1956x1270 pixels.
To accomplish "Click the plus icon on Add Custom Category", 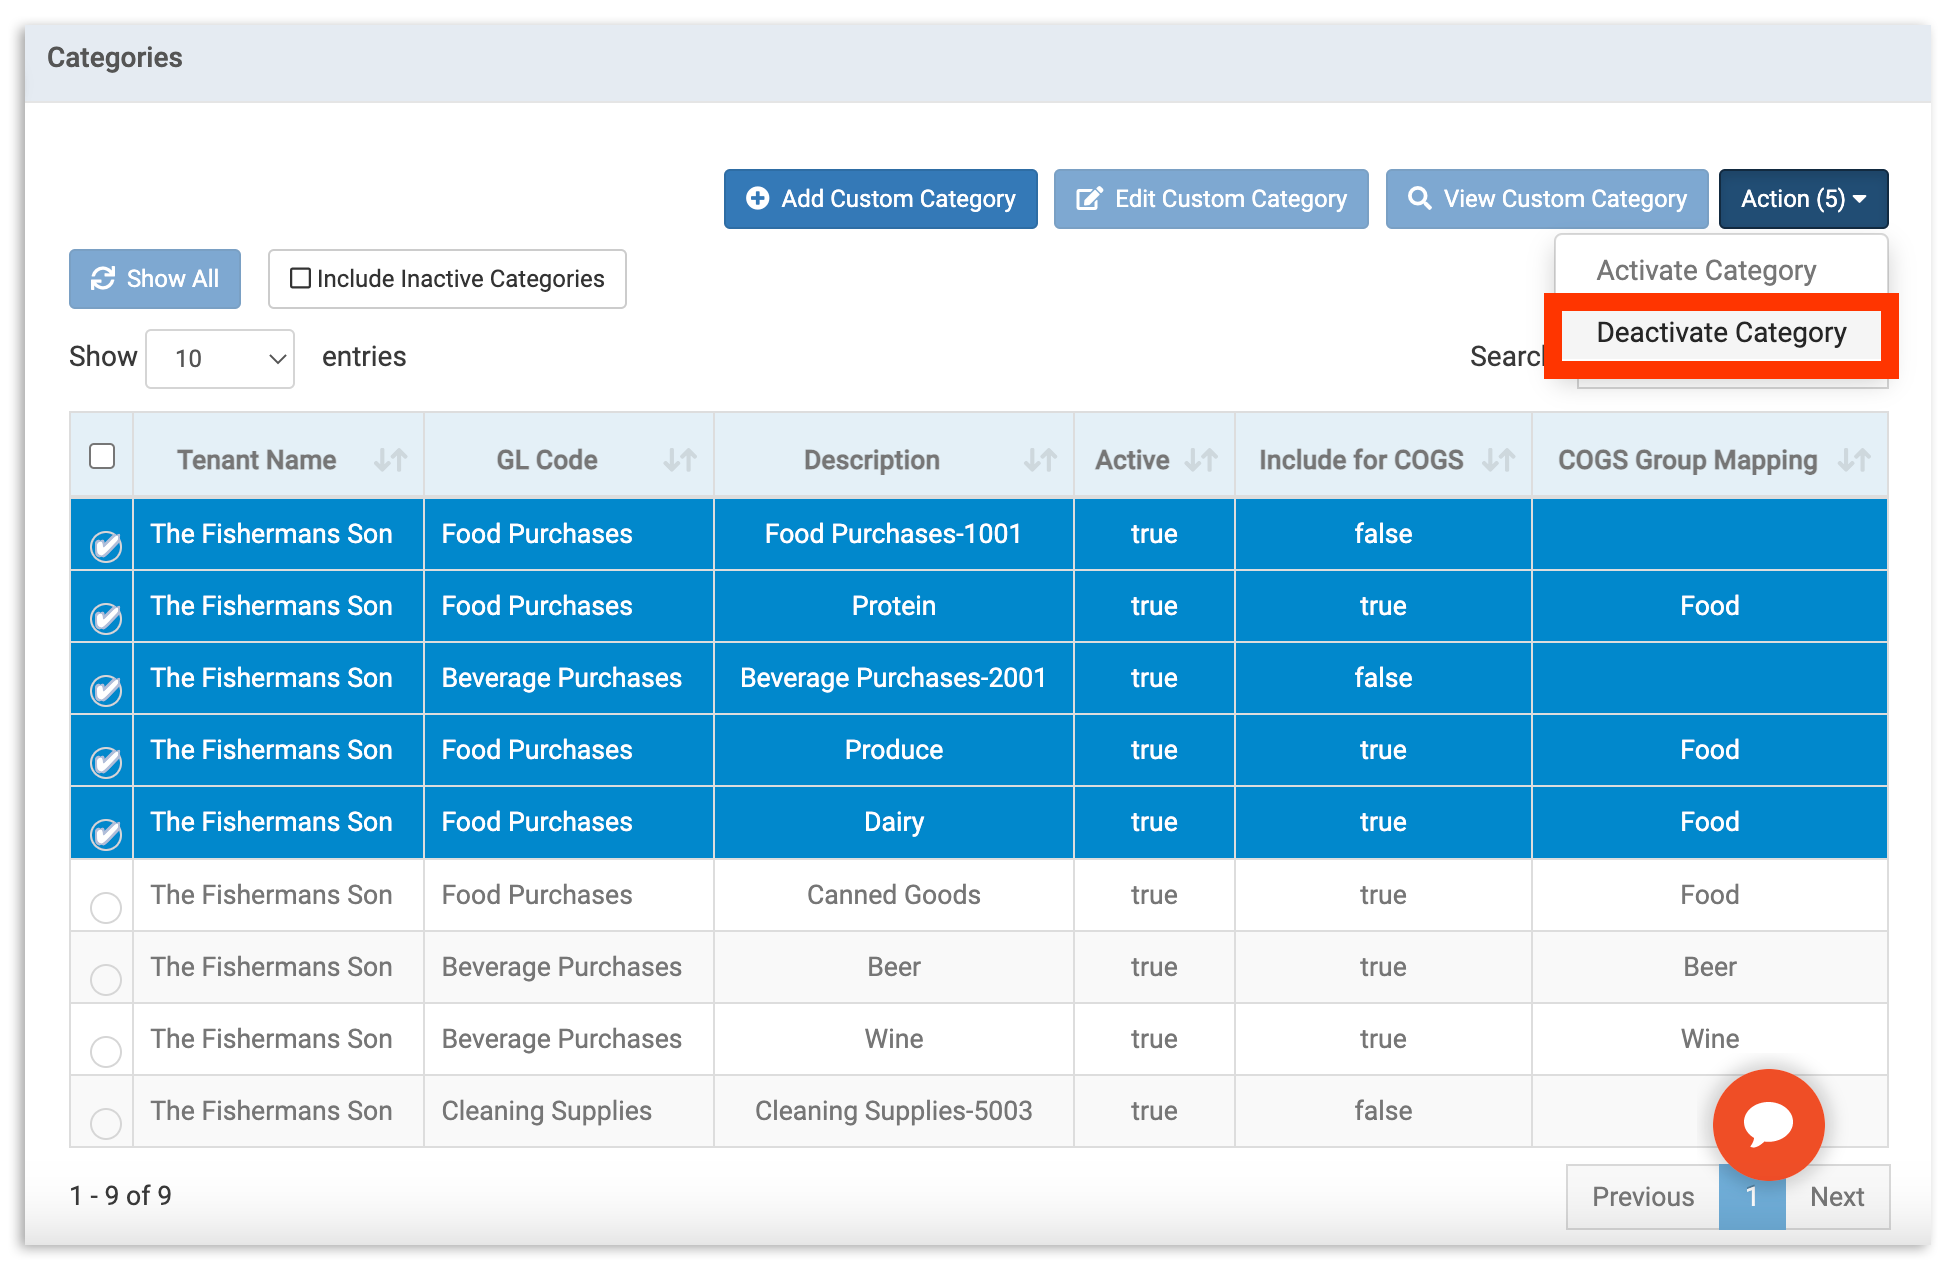I will coord(759,198).
